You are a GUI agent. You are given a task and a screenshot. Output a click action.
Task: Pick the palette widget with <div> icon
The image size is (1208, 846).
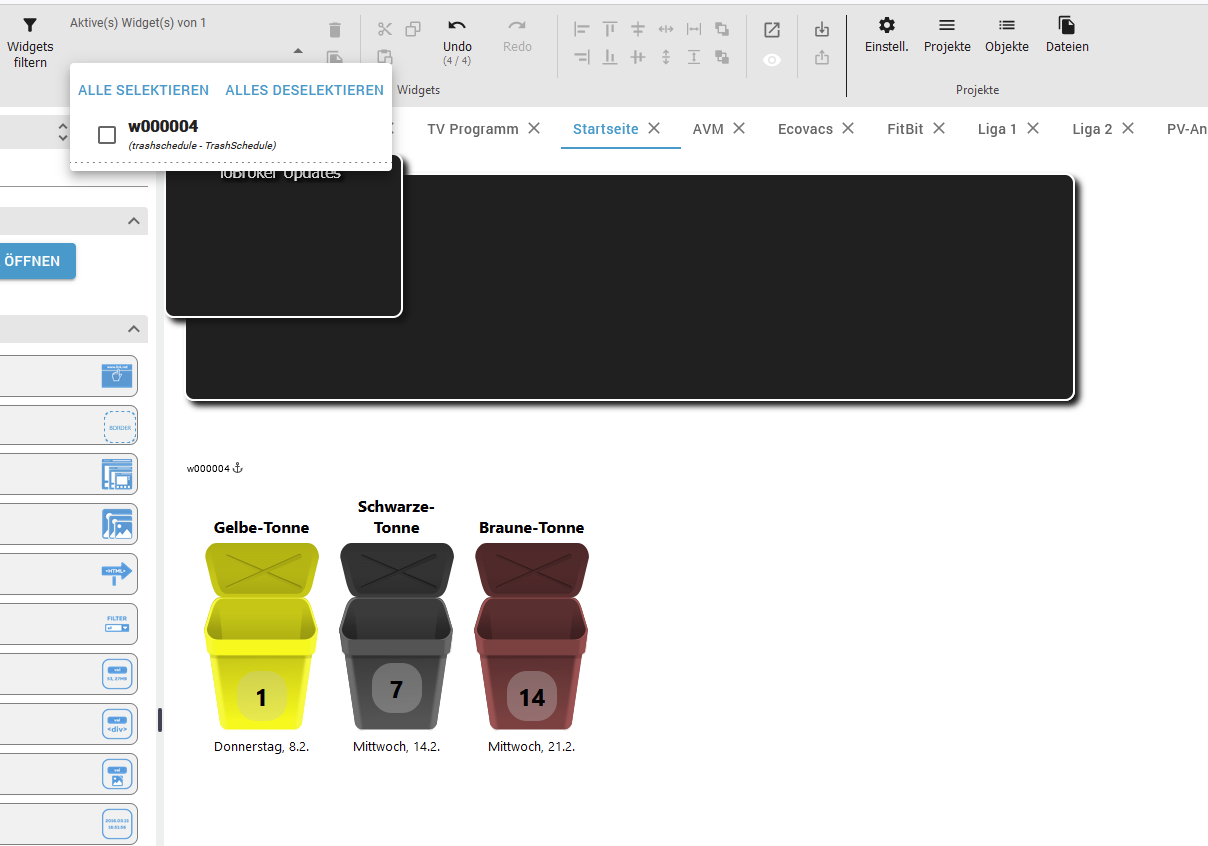coord(117,724)
